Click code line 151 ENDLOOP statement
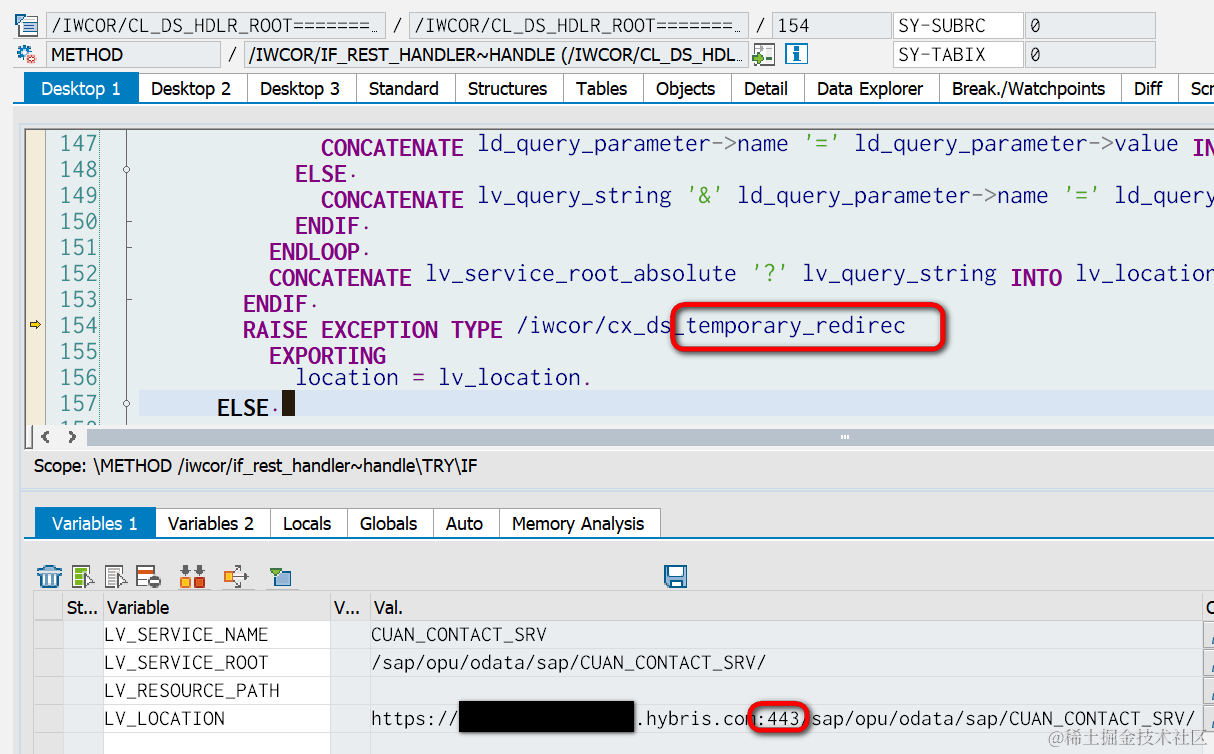1214x754 pixels. [319, 252]
